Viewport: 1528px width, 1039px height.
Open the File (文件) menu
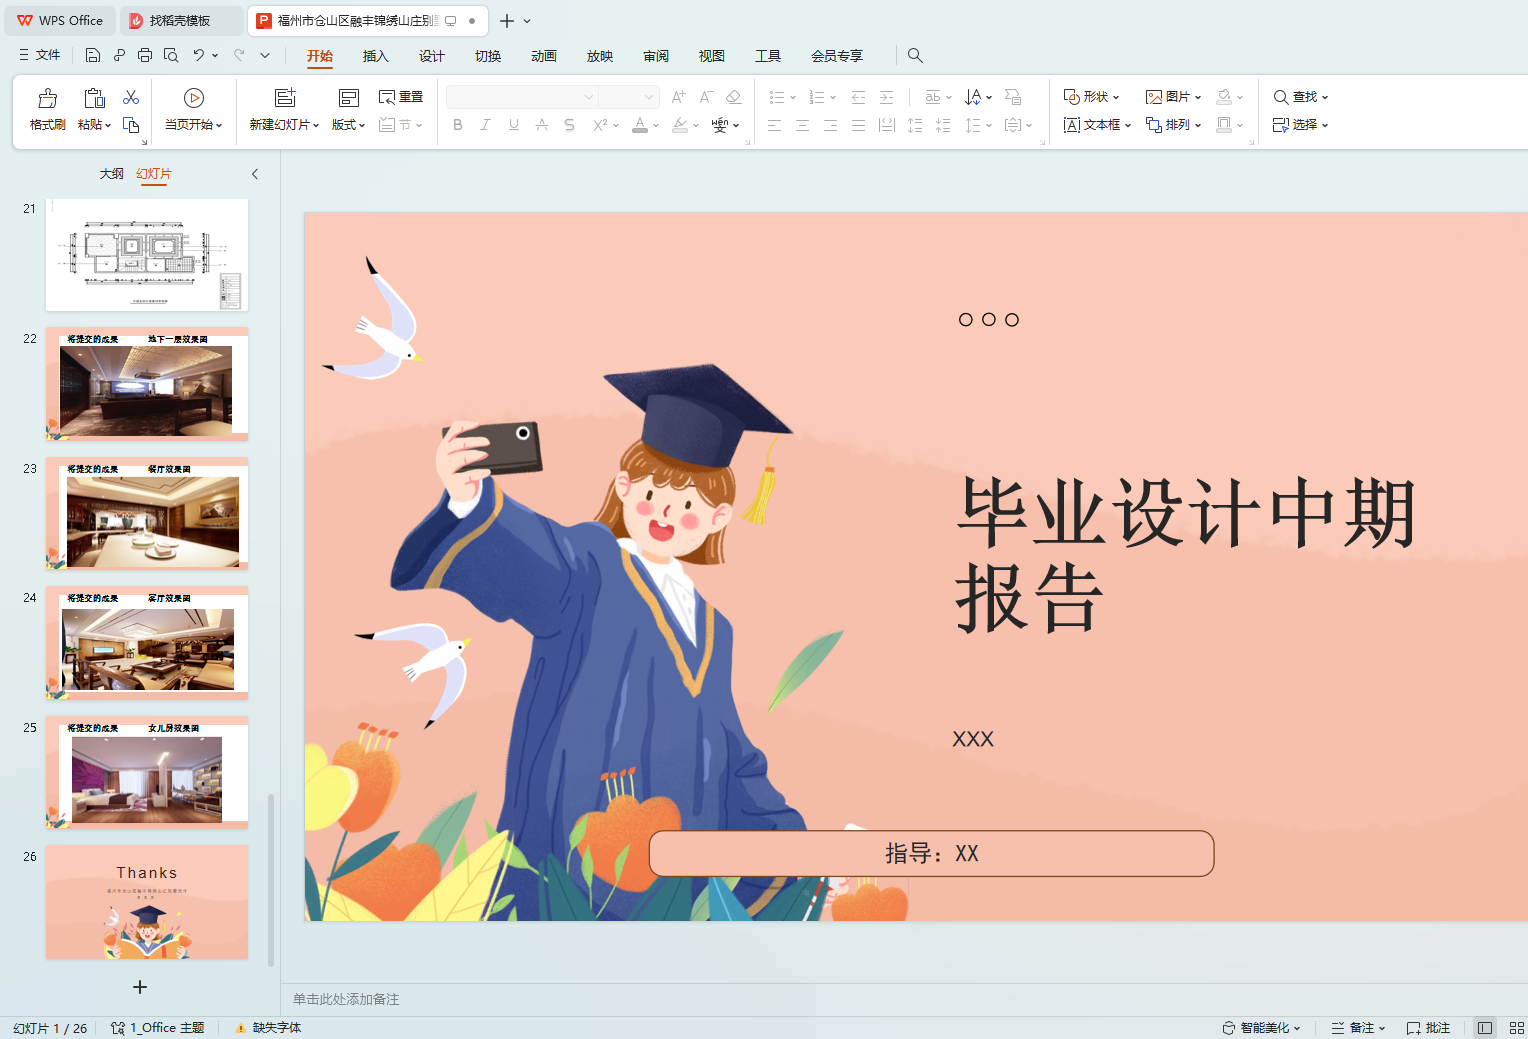(x=40, y=55)
